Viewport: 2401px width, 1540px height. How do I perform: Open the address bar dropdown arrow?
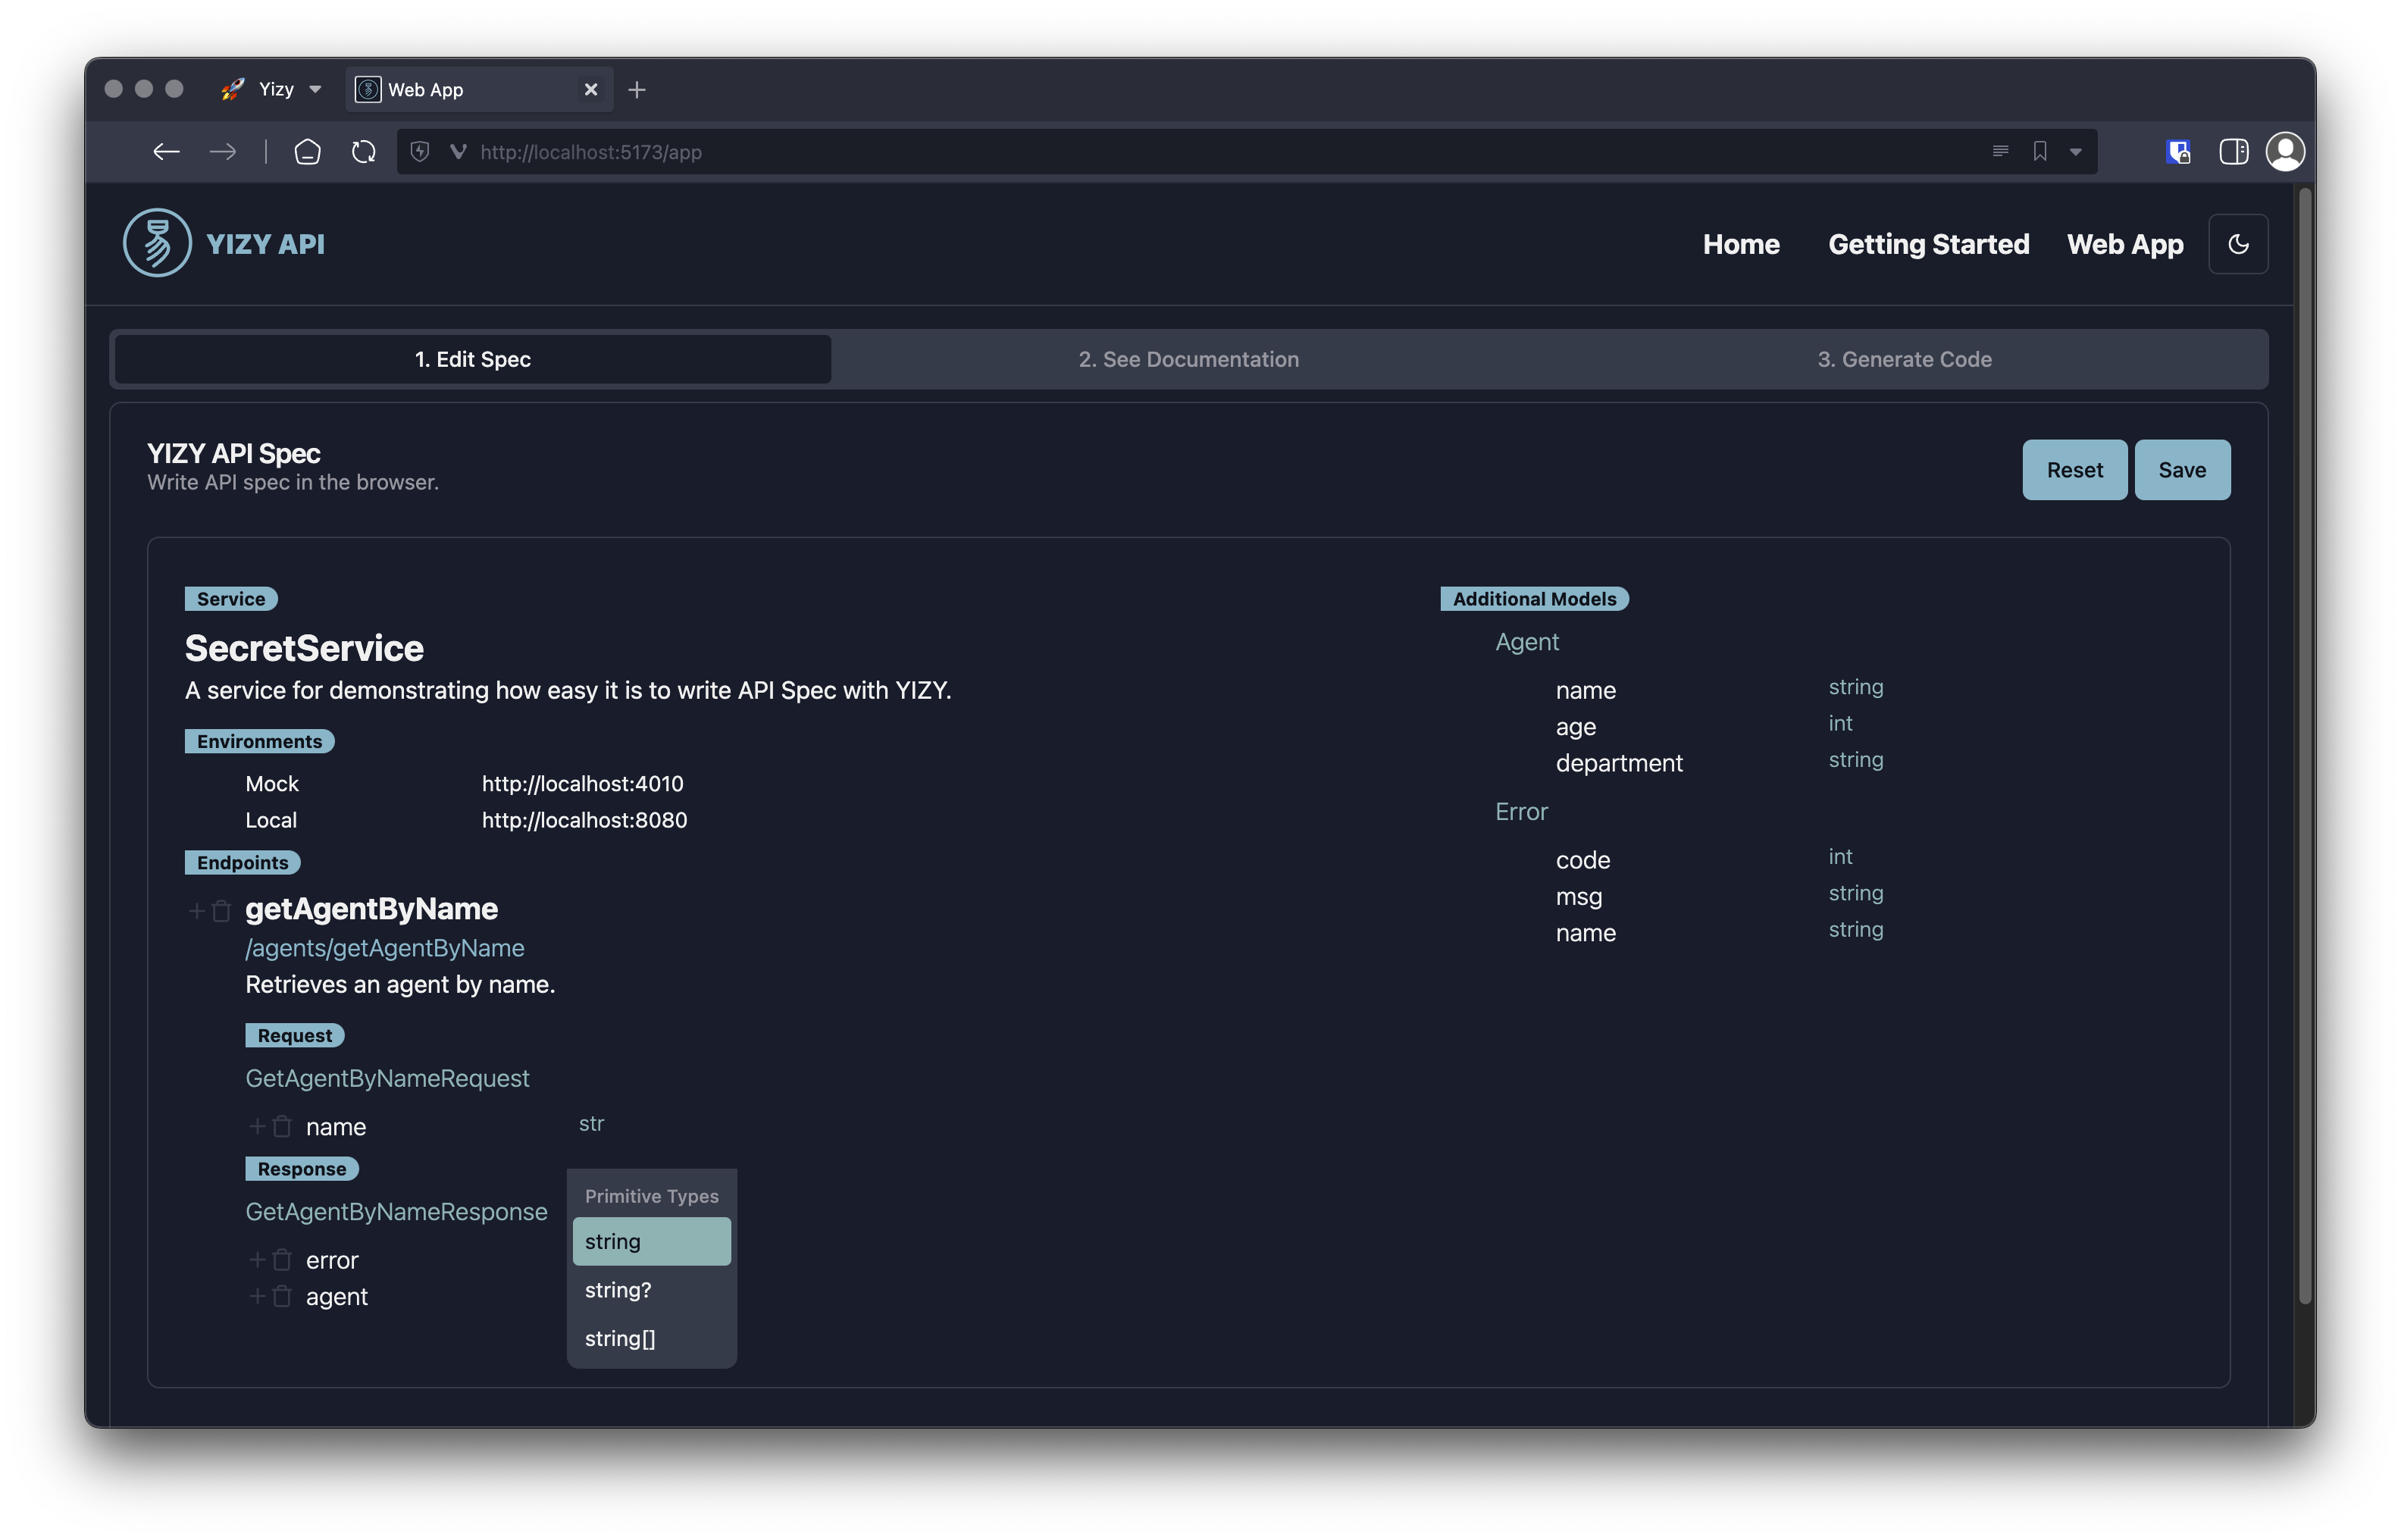(x=2076, y=153)
